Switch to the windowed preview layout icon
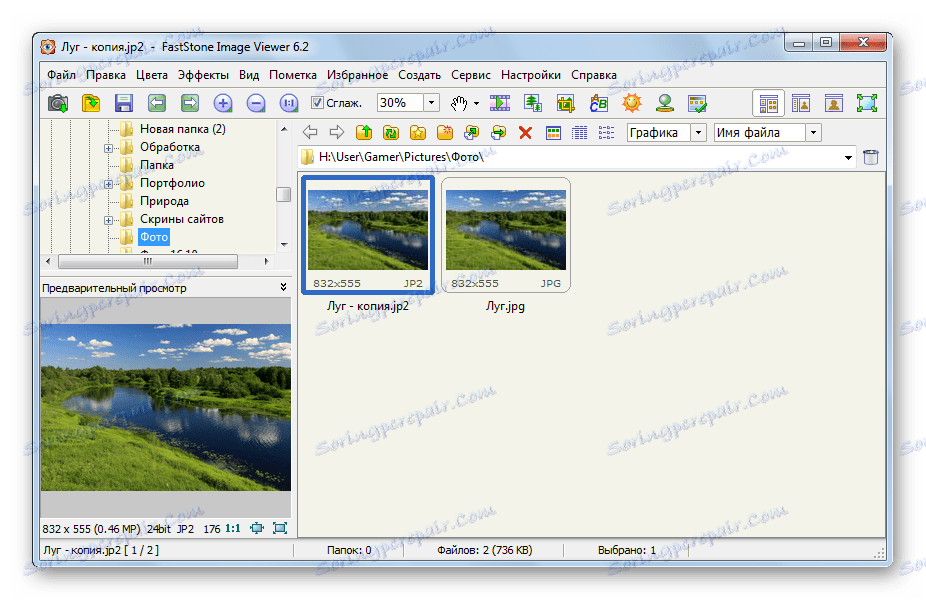 point(801,103)
